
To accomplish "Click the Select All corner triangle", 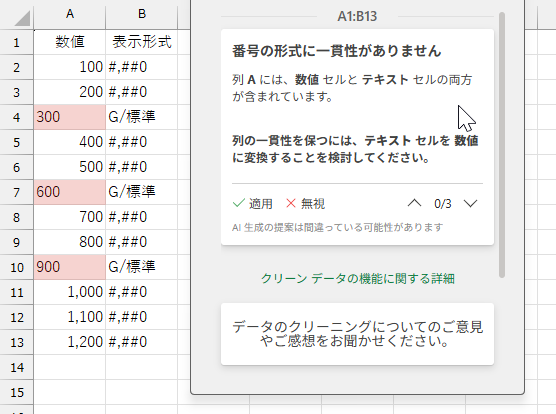I will 22,18.
